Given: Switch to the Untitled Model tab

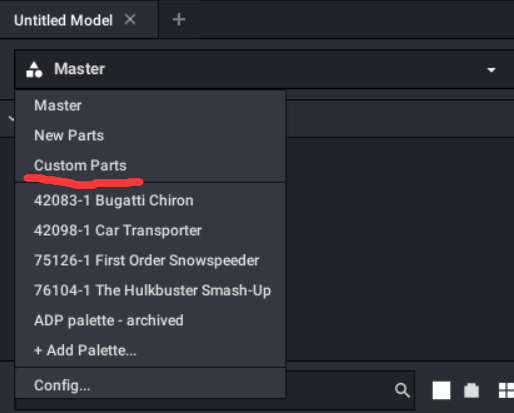Looking at the screenshot, I should point(63,20).
